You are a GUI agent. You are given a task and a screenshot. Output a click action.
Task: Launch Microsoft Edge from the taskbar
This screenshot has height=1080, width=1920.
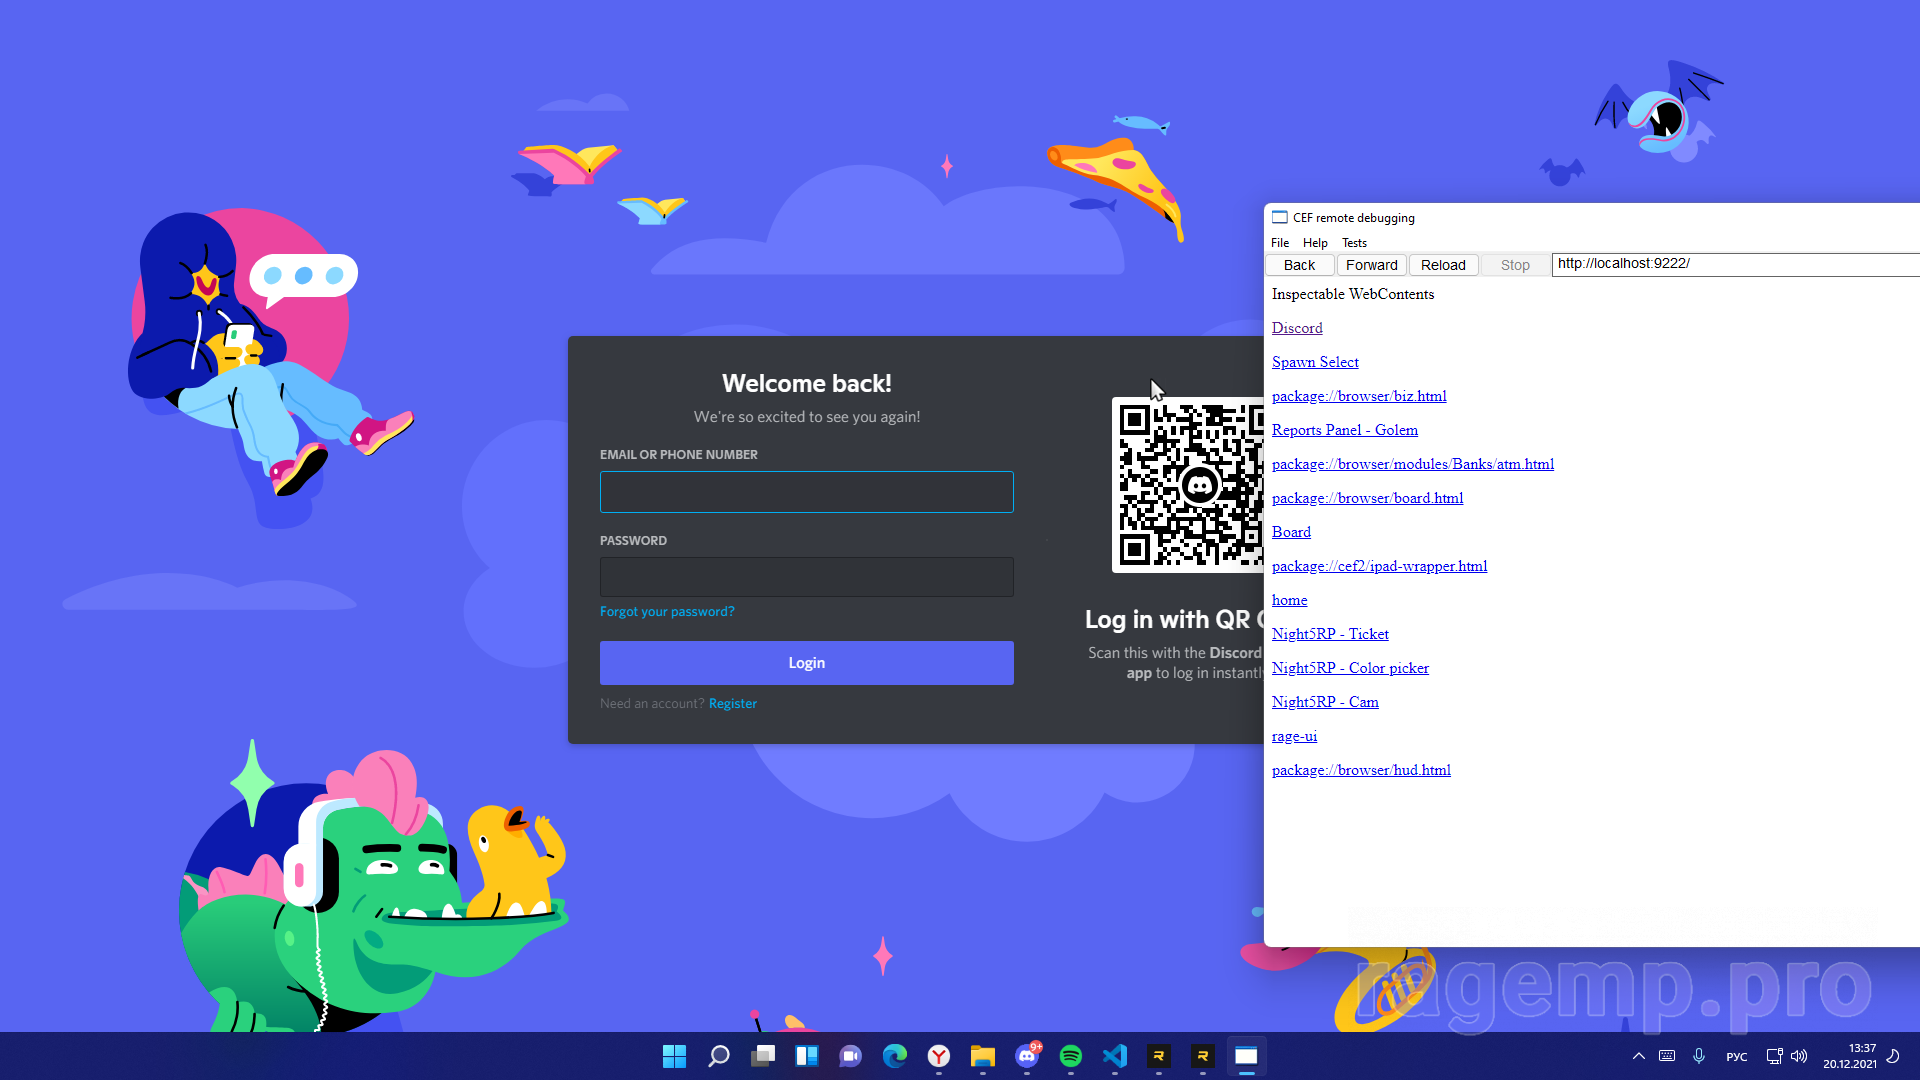pyautogui.click(x=895, y=1056)
